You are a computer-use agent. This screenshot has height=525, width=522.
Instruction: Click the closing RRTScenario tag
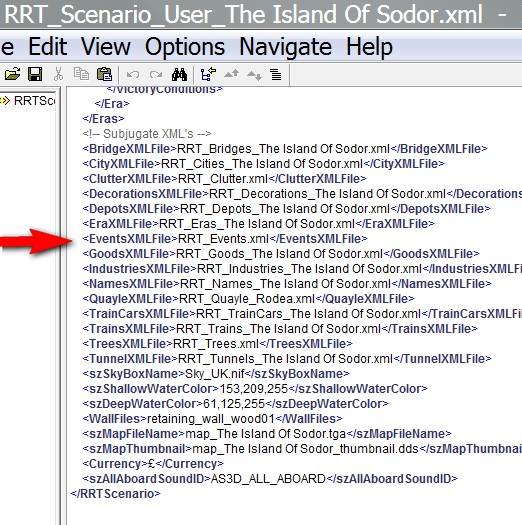pos(116,494)
